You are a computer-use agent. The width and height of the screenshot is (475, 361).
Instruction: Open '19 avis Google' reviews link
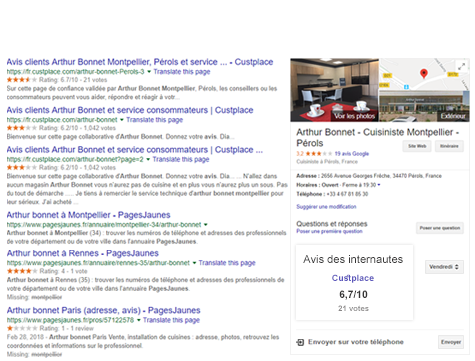352,154
